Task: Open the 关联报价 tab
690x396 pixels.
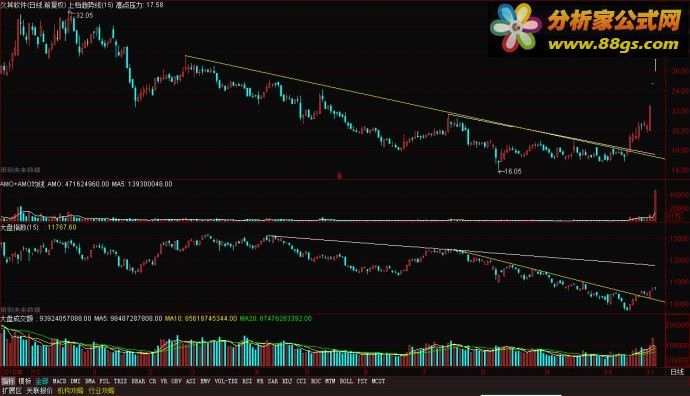Action: tap(39, 391)
